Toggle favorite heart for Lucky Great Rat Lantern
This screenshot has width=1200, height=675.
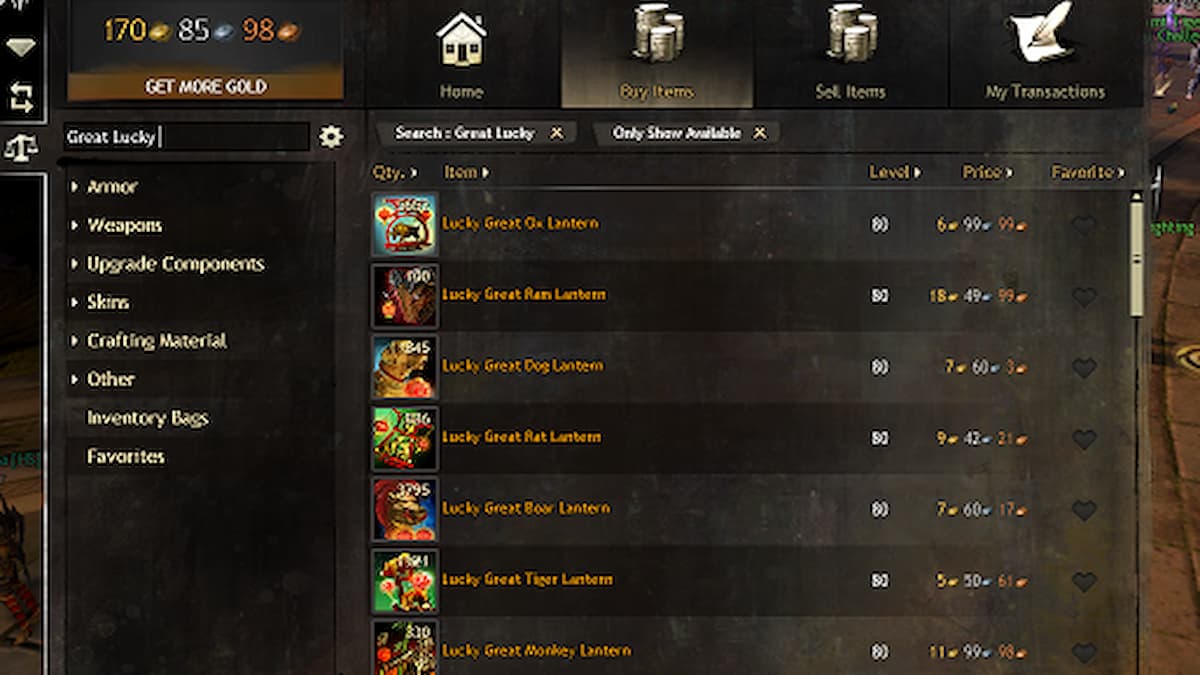point(1084,438)
